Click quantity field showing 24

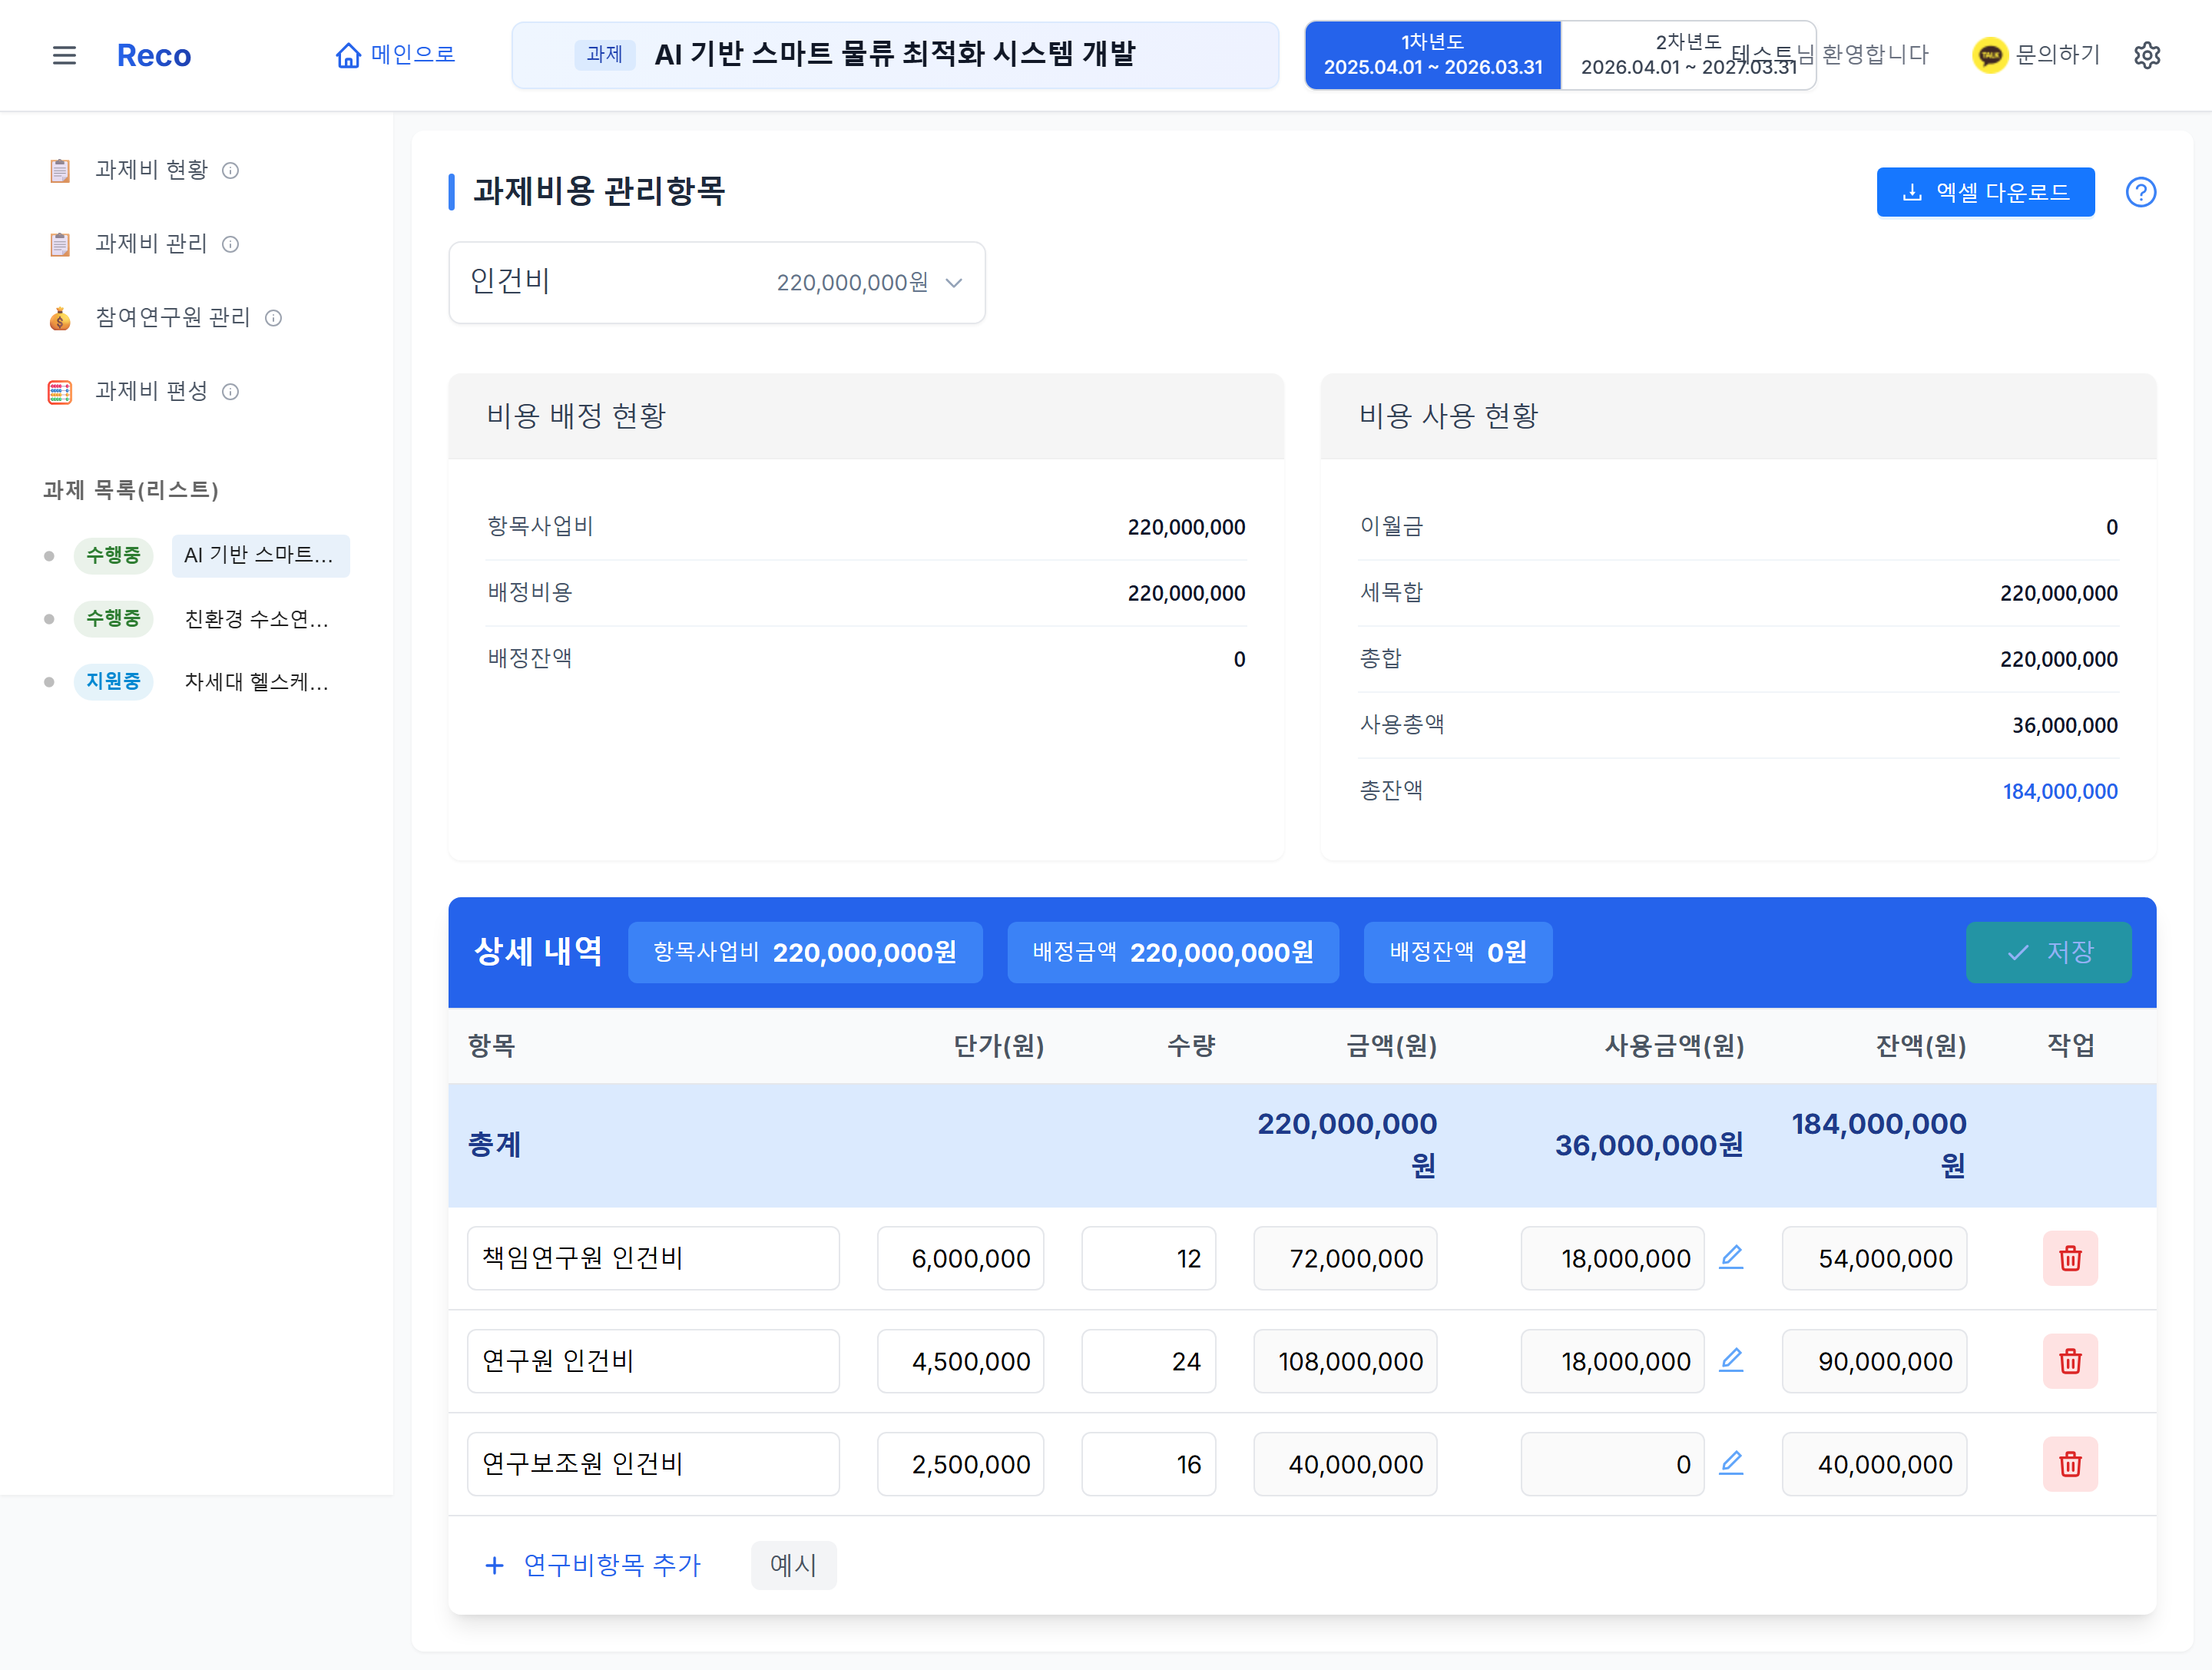[x=1148, y=1361]
